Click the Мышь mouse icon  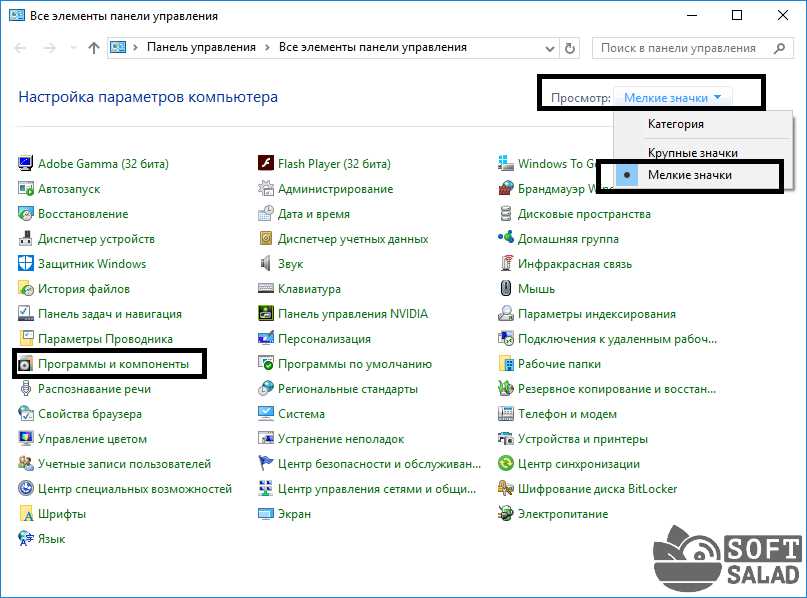[506, 289]
